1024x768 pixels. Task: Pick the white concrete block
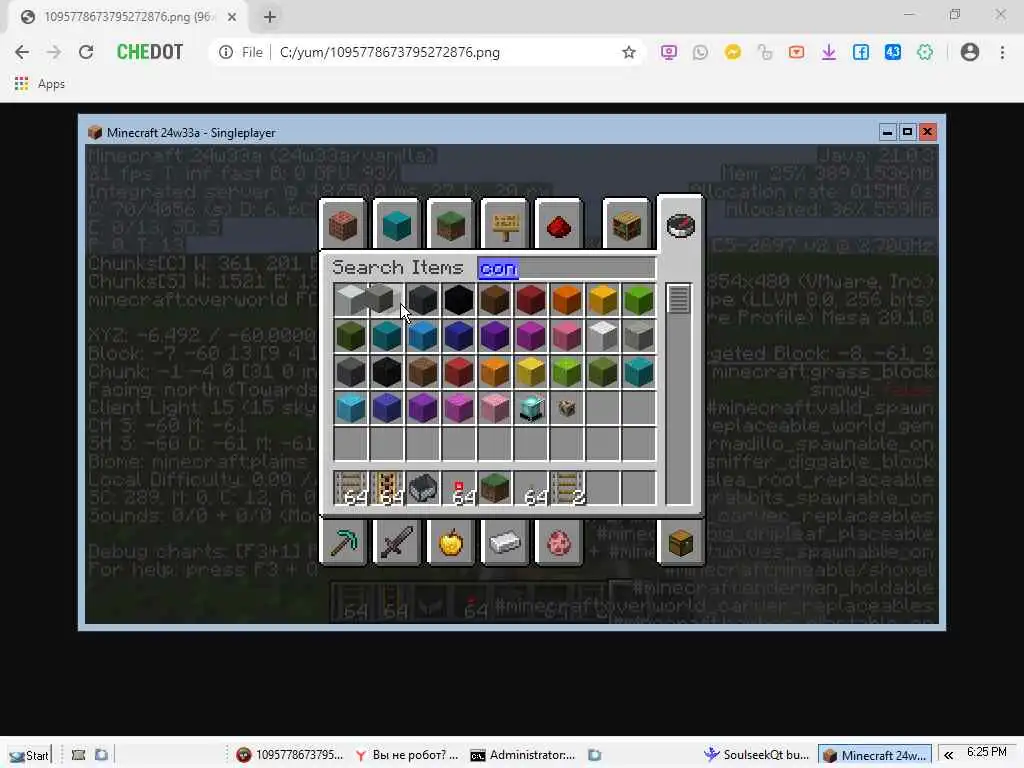click(351, 300)
